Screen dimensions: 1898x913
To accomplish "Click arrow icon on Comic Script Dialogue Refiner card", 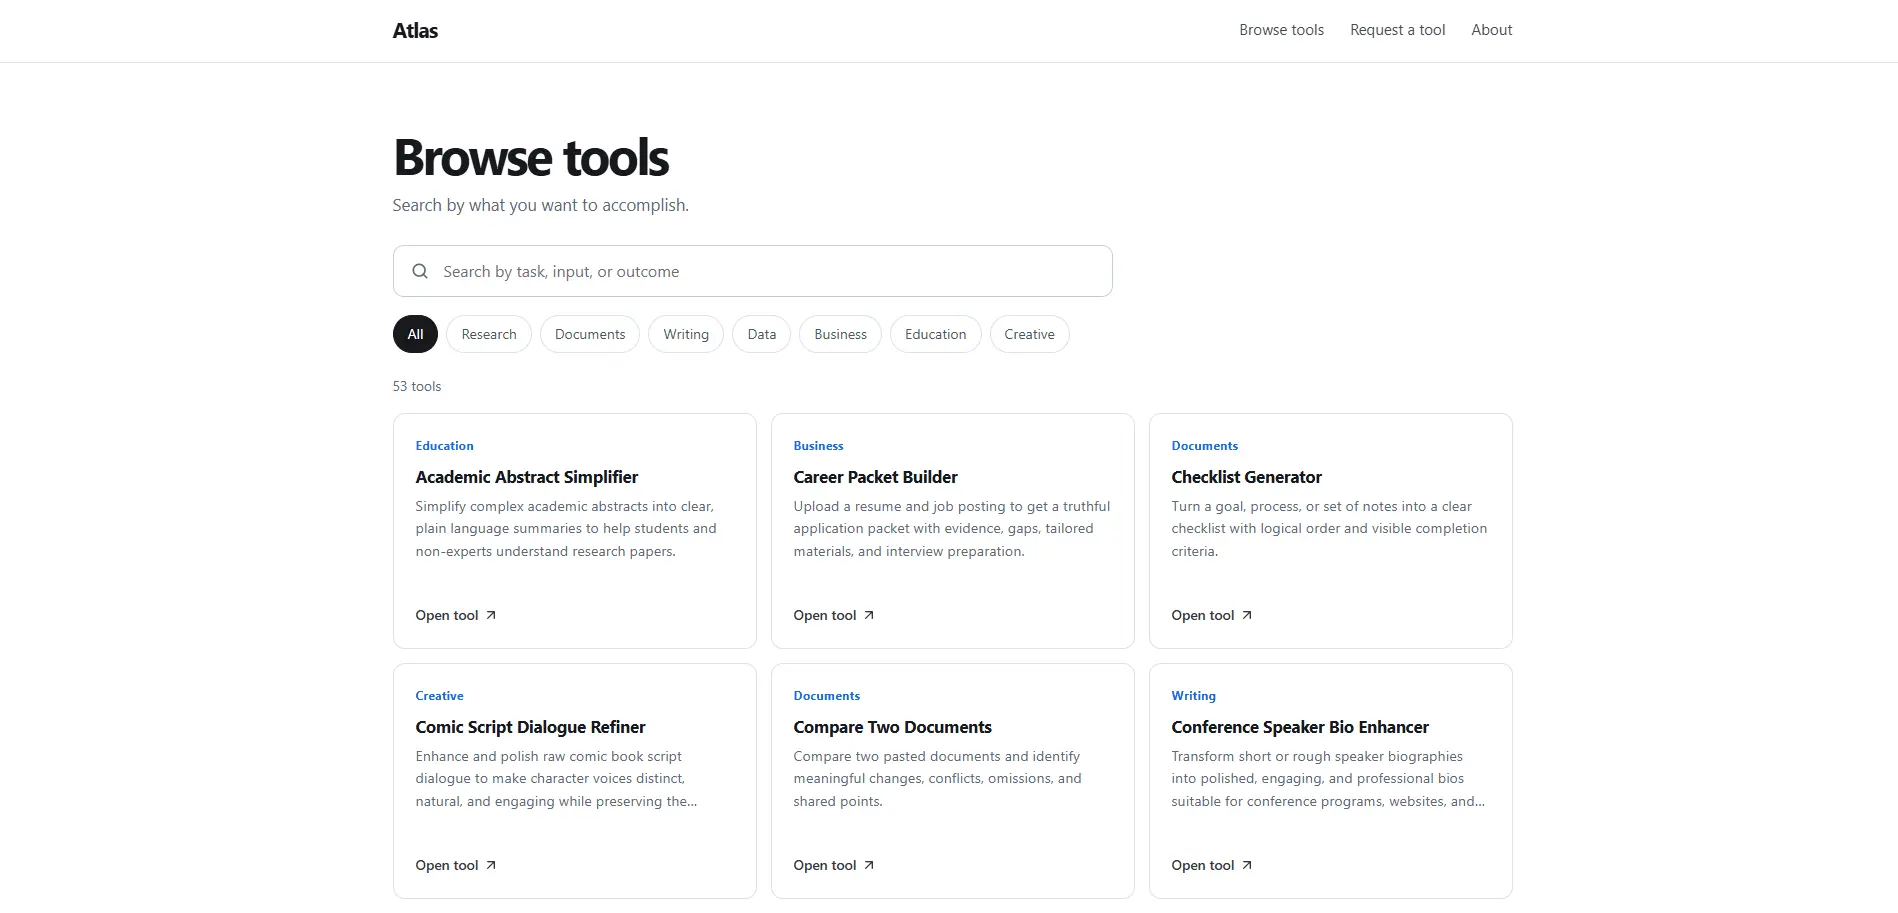I will click(491, 865).
